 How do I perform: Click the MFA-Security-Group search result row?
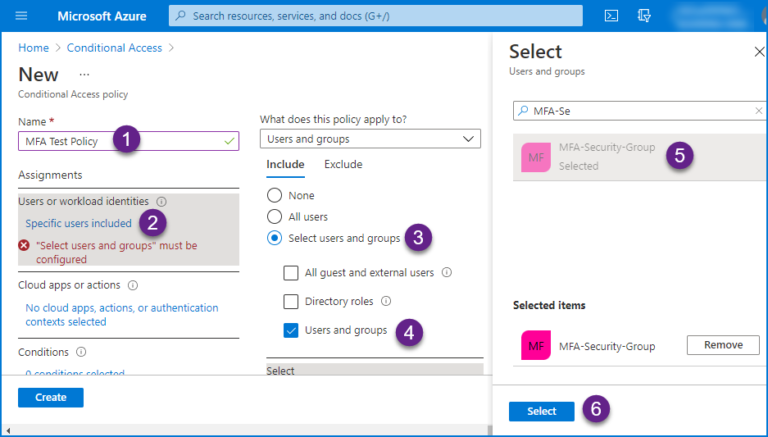pyautogui.click(x=639, y=157)
